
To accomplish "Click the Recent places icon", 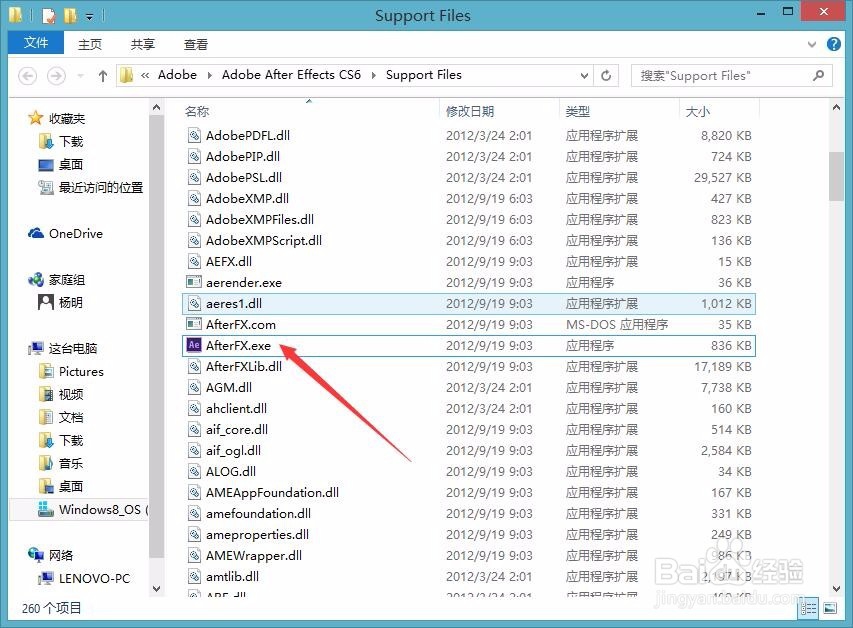I will pos(46,187).
